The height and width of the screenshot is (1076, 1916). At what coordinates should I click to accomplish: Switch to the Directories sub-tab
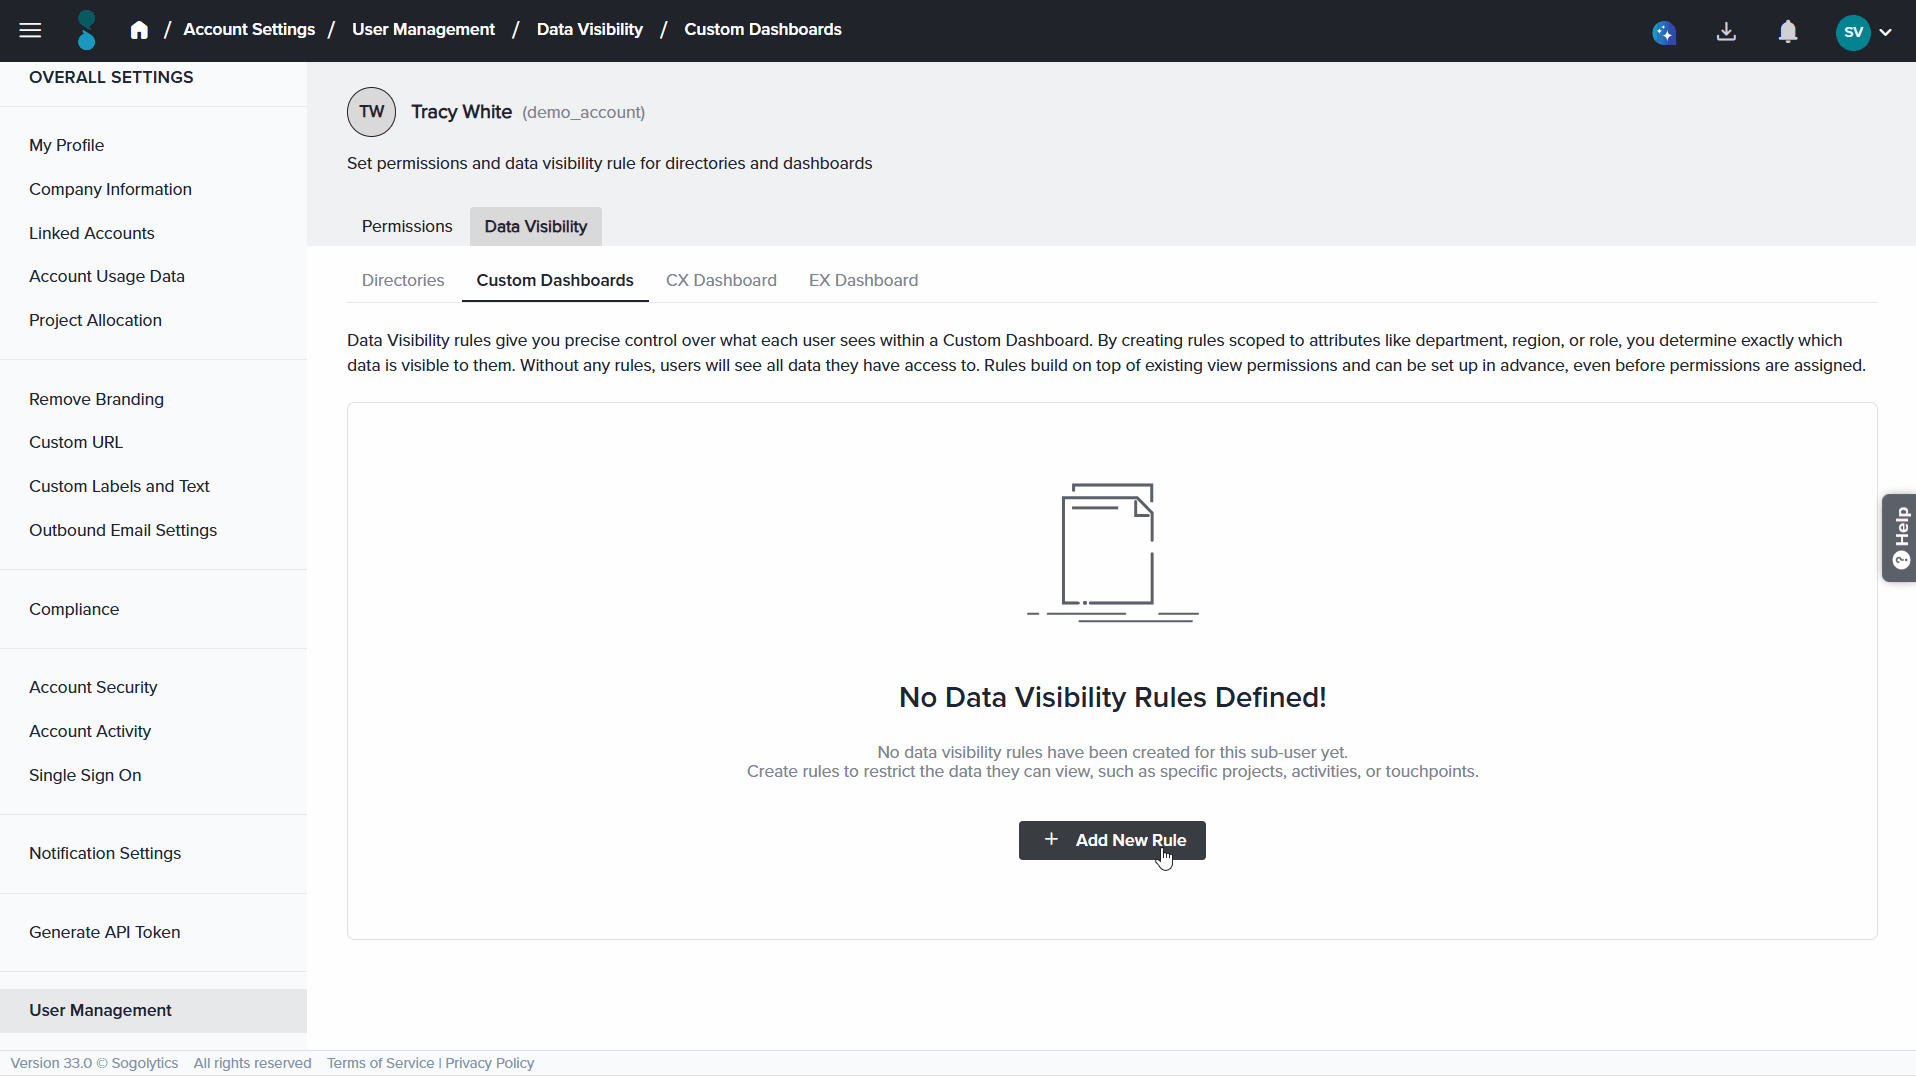click(x=403, y=281)
